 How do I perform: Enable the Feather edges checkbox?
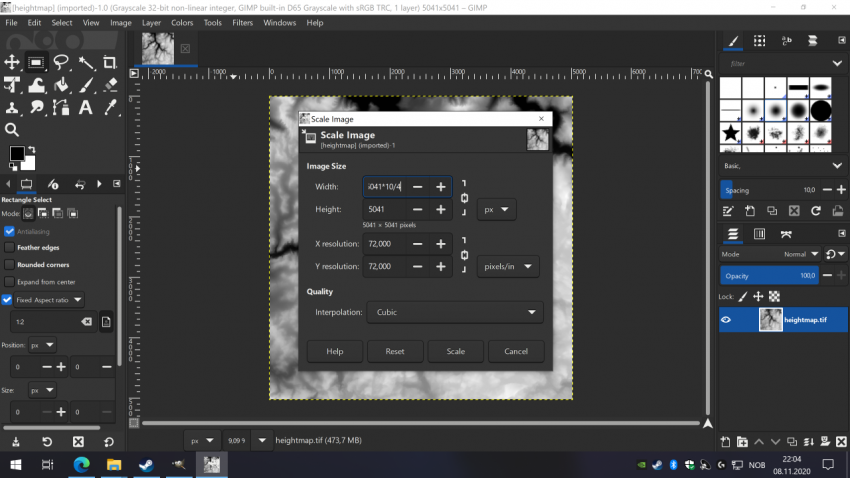(9, 248)
